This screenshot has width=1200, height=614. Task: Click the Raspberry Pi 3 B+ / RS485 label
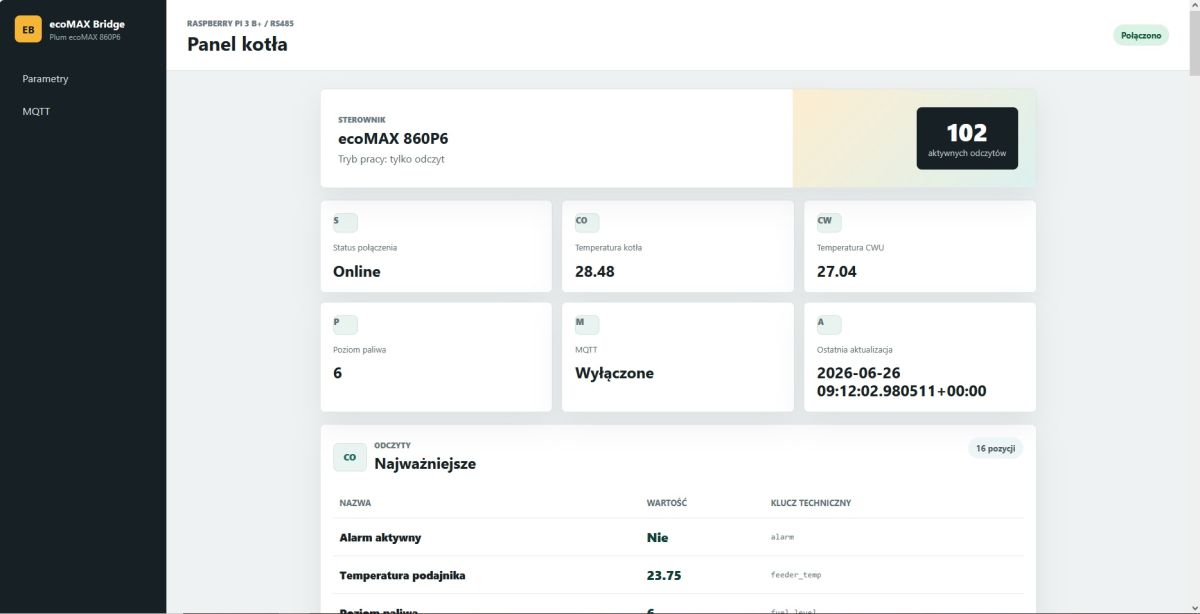(240, 23)
